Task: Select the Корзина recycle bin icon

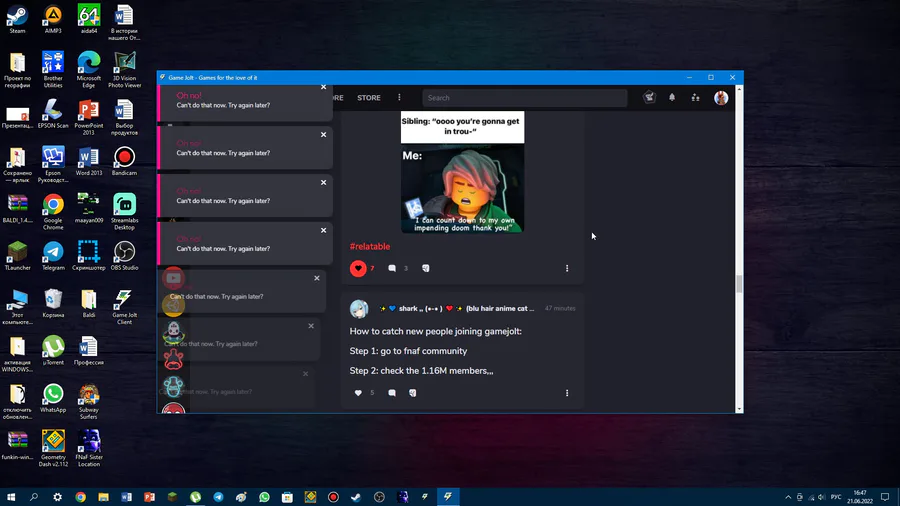Action: [x=53, y=304]
